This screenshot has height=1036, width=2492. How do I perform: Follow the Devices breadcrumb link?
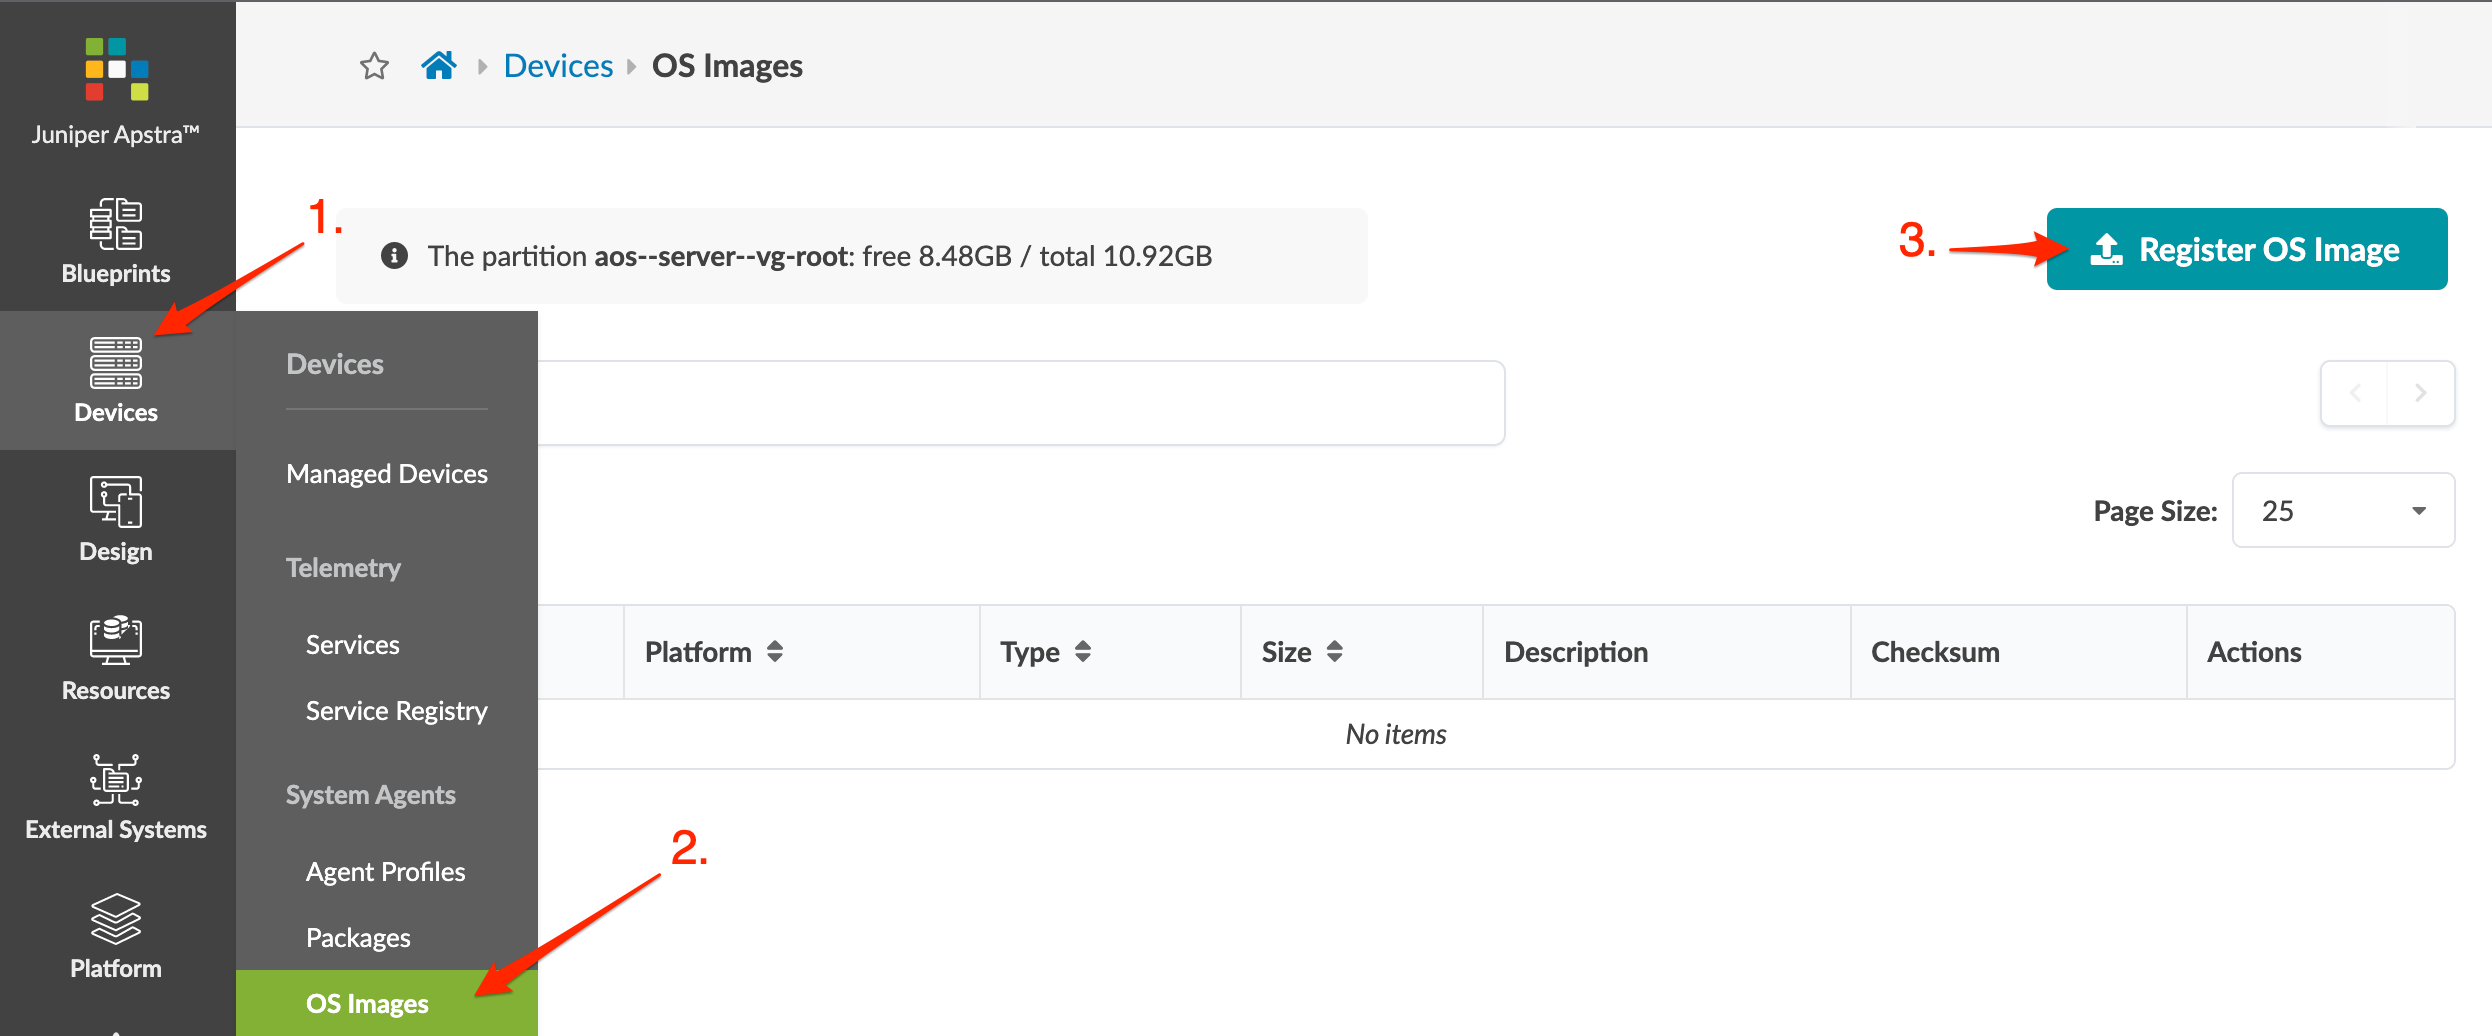[558, 66]
